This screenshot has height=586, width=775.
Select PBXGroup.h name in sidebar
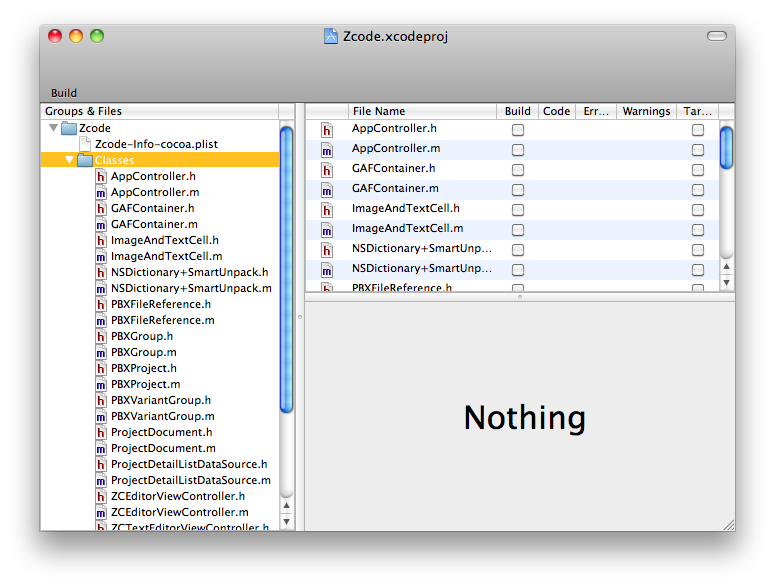pos(142,336)
